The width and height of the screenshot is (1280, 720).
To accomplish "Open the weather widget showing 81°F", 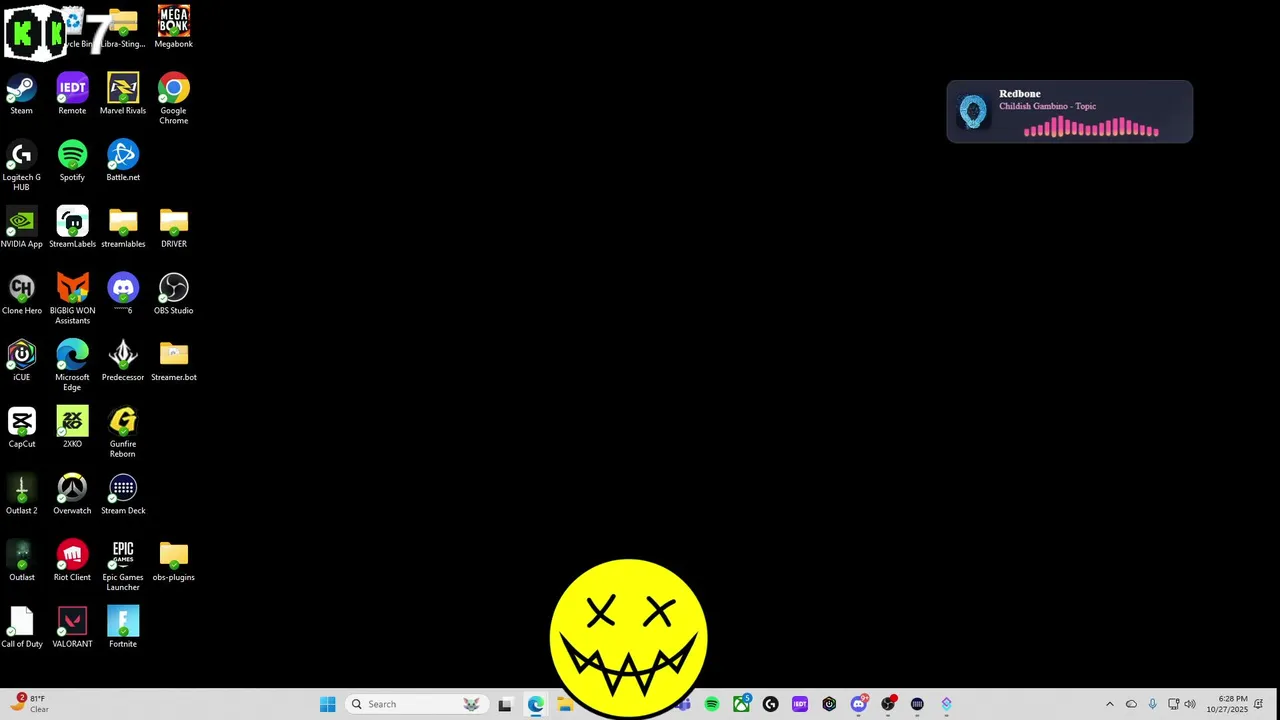I will coord(30,704).
